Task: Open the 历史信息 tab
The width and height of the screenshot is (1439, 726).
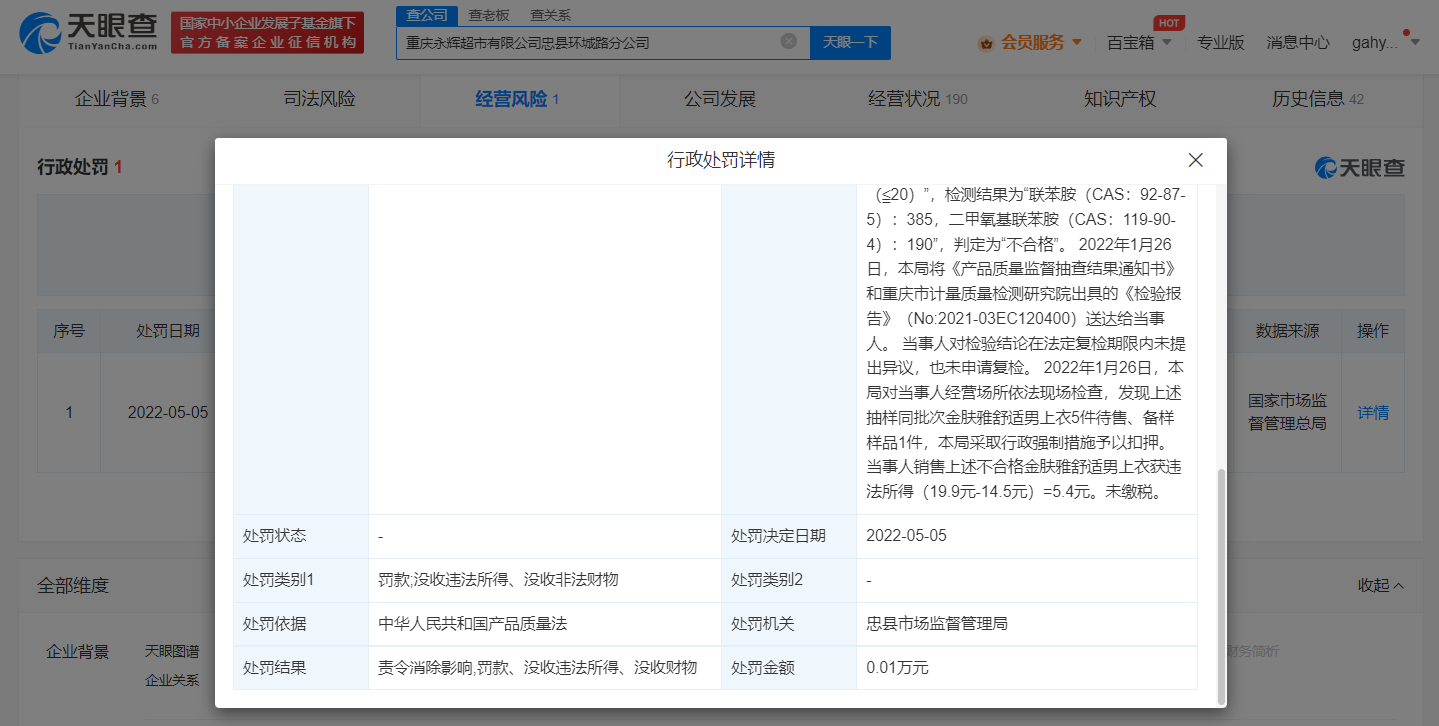Action: point(1318,99)
